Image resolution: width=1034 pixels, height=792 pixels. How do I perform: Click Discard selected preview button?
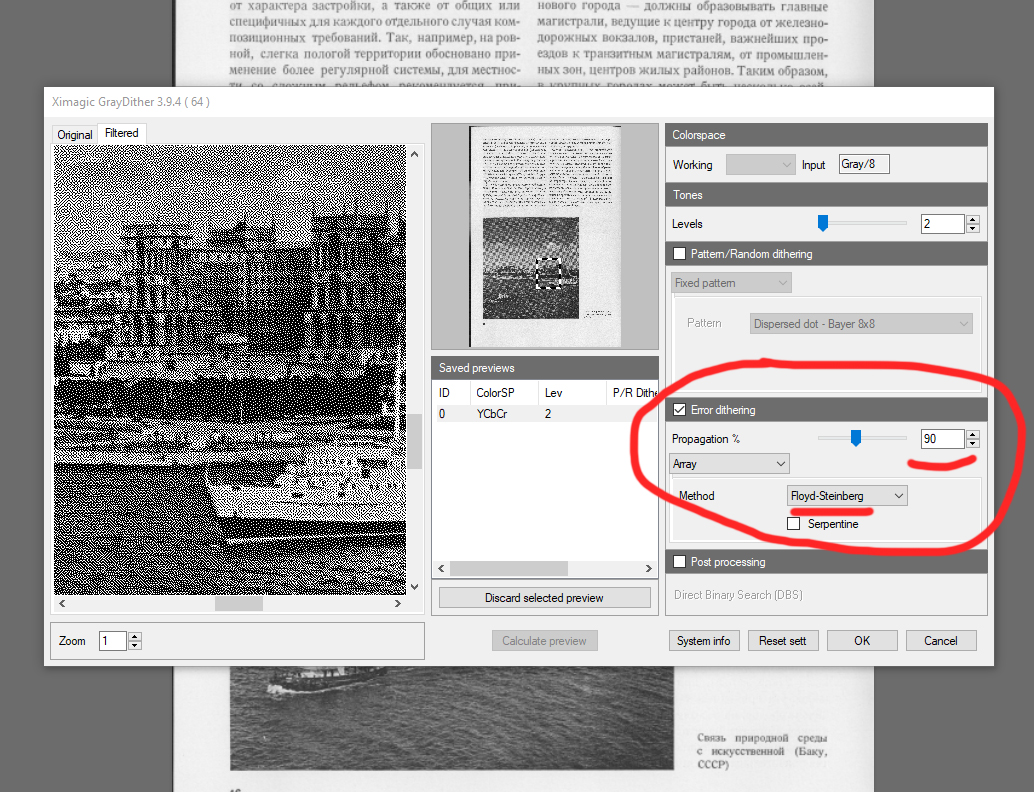(544, 598)
